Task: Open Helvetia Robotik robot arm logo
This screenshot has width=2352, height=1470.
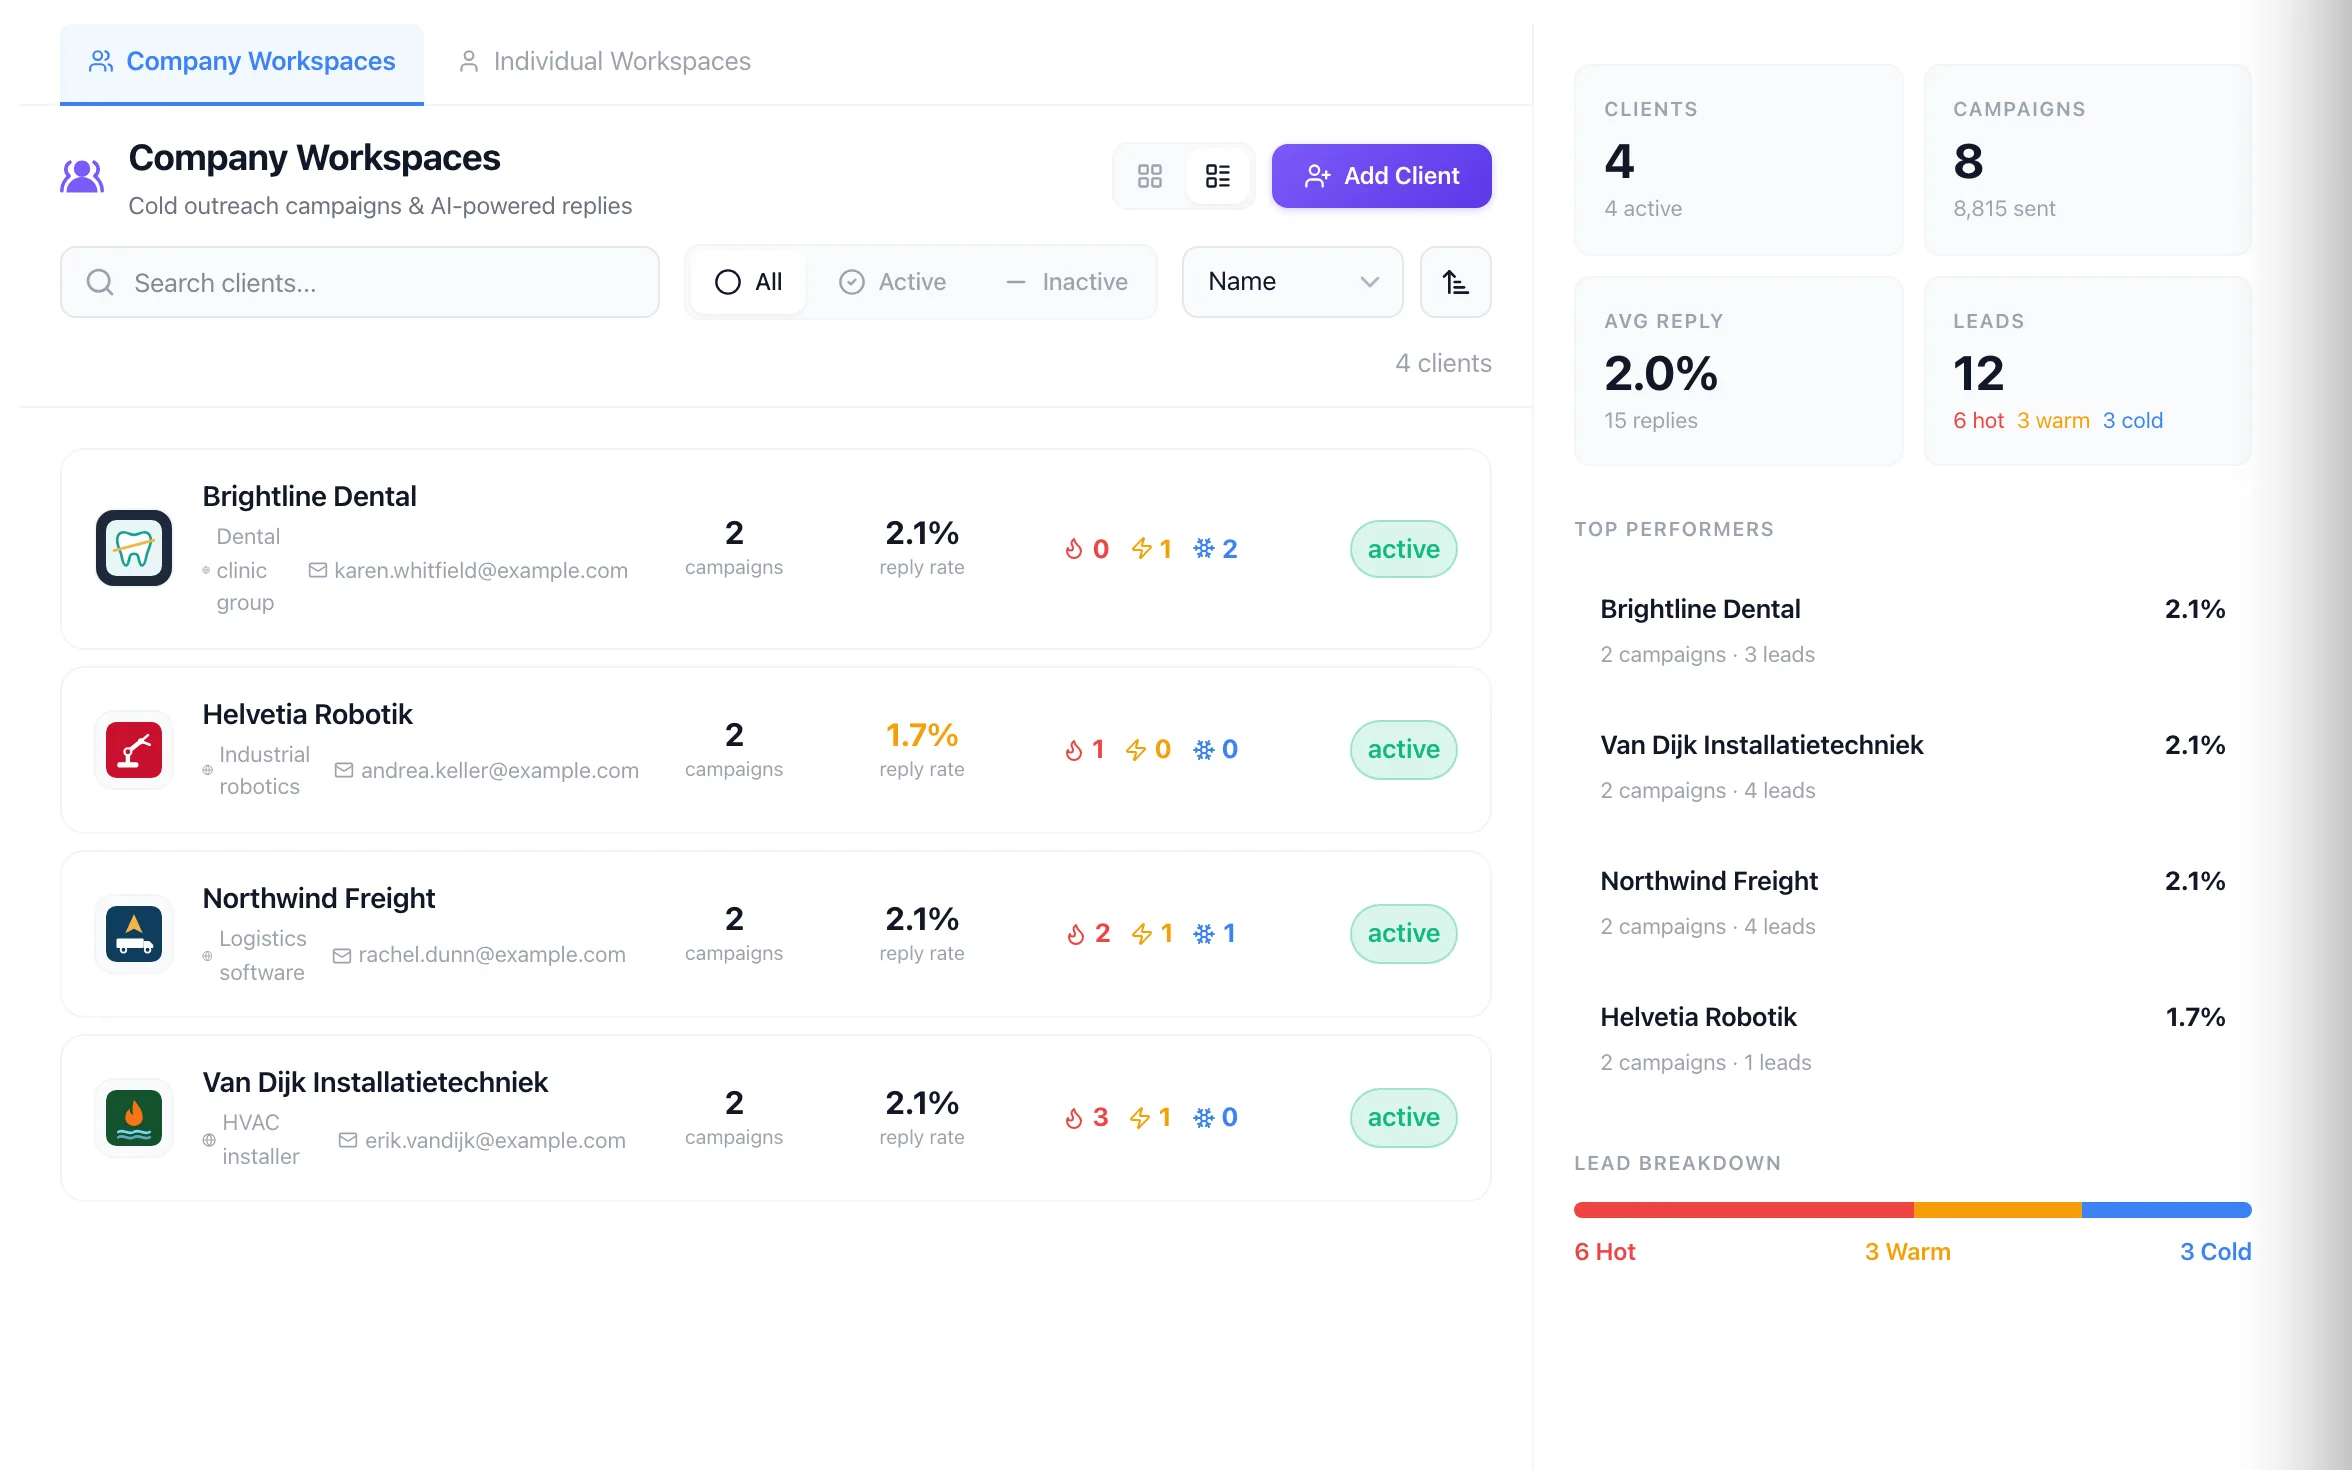Action: [x=134, y=750]
